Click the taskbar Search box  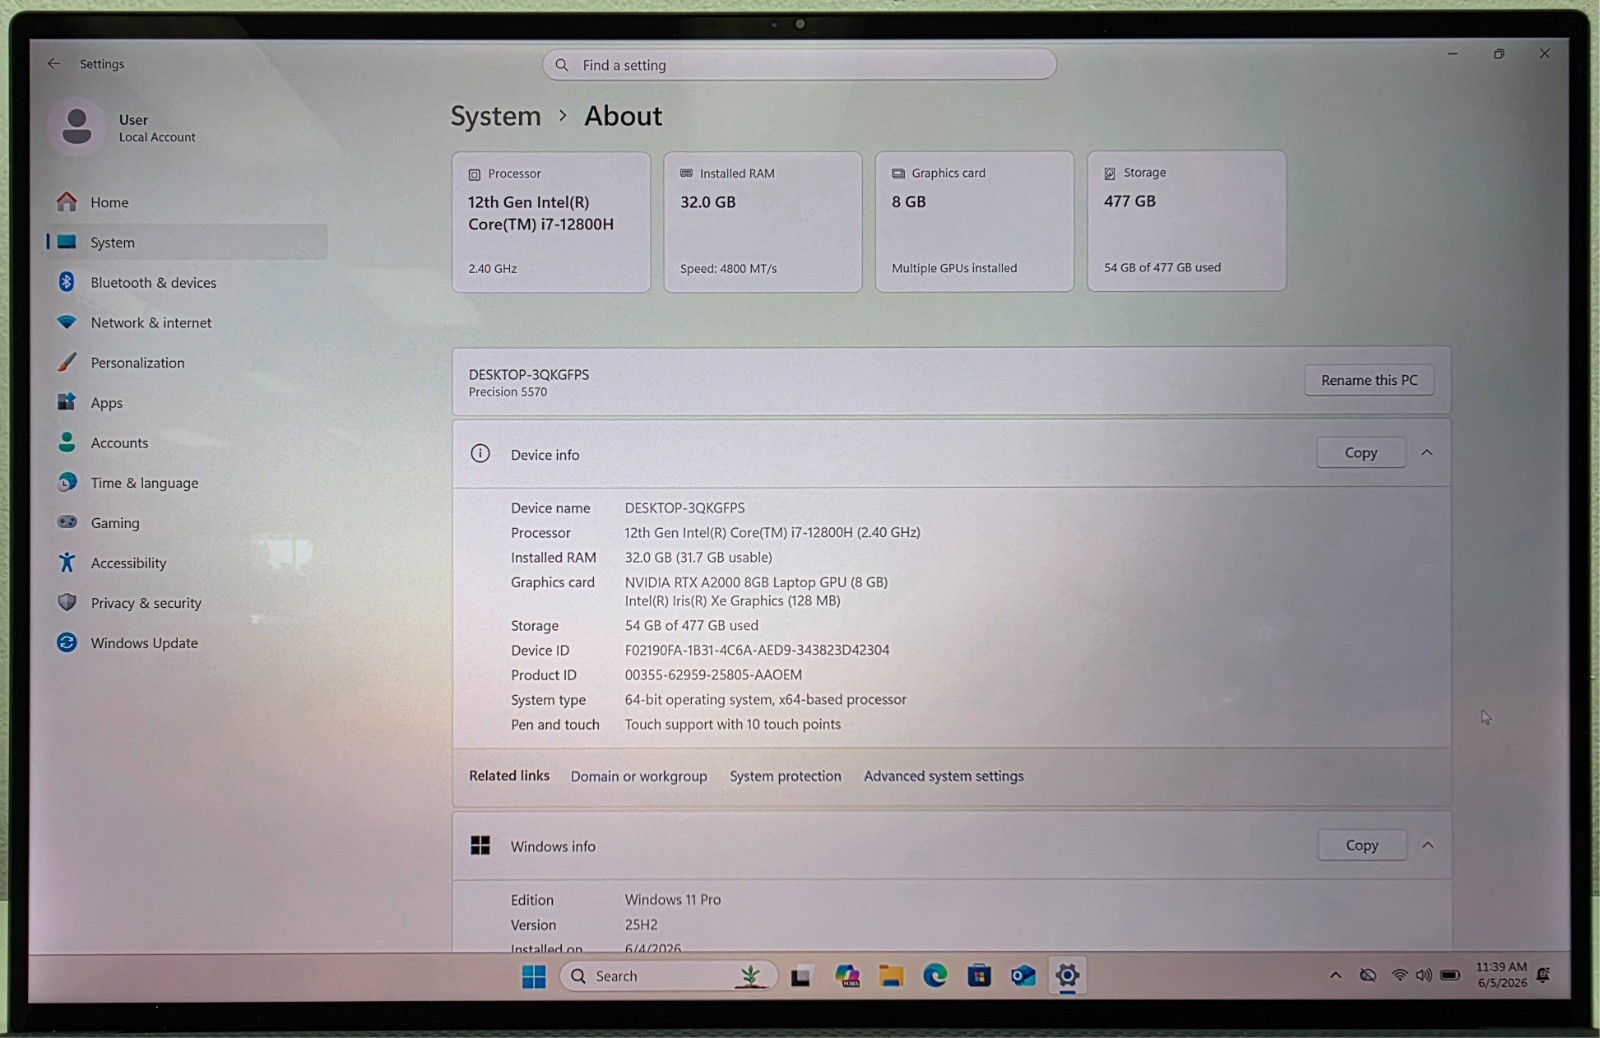click(668, 976)
